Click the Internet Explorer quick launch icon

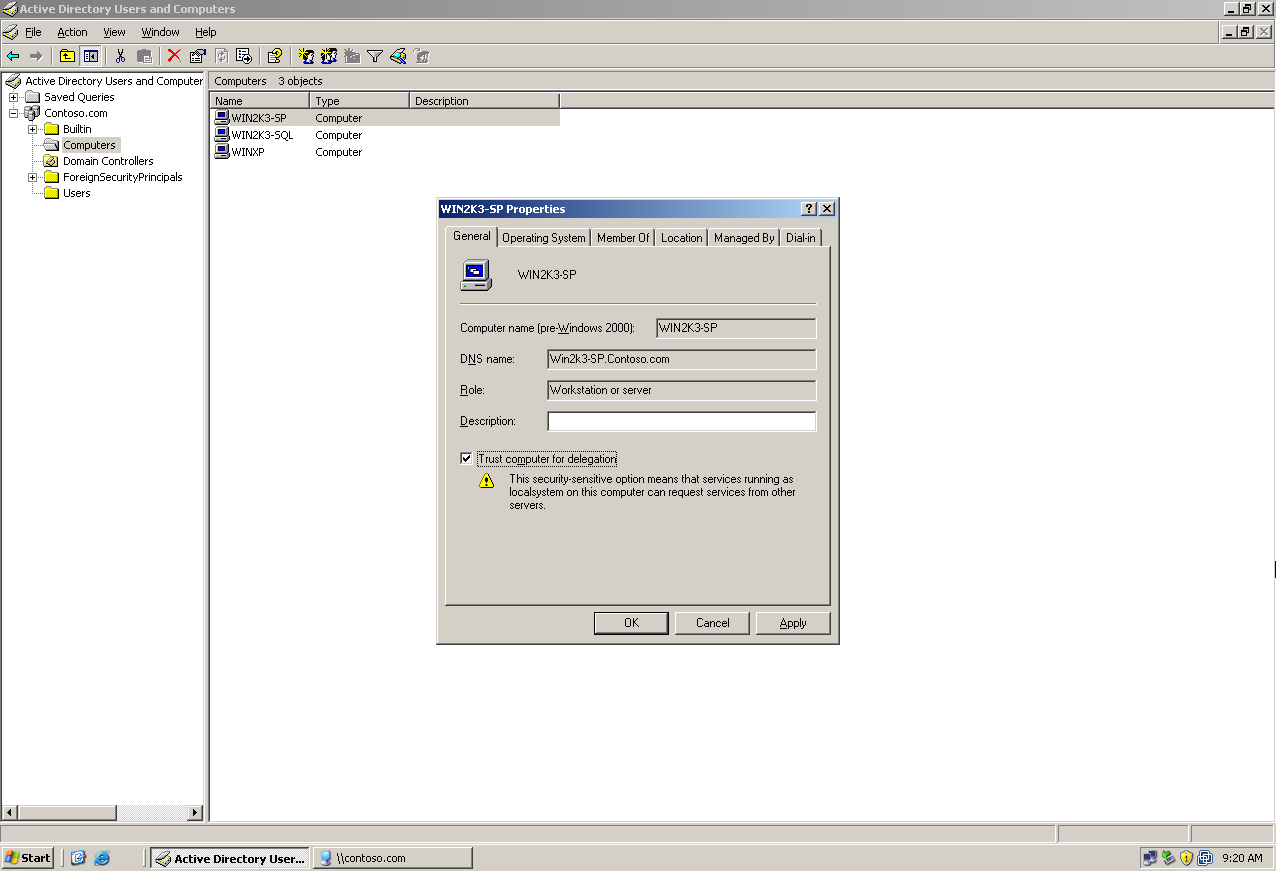coord(102,858)
